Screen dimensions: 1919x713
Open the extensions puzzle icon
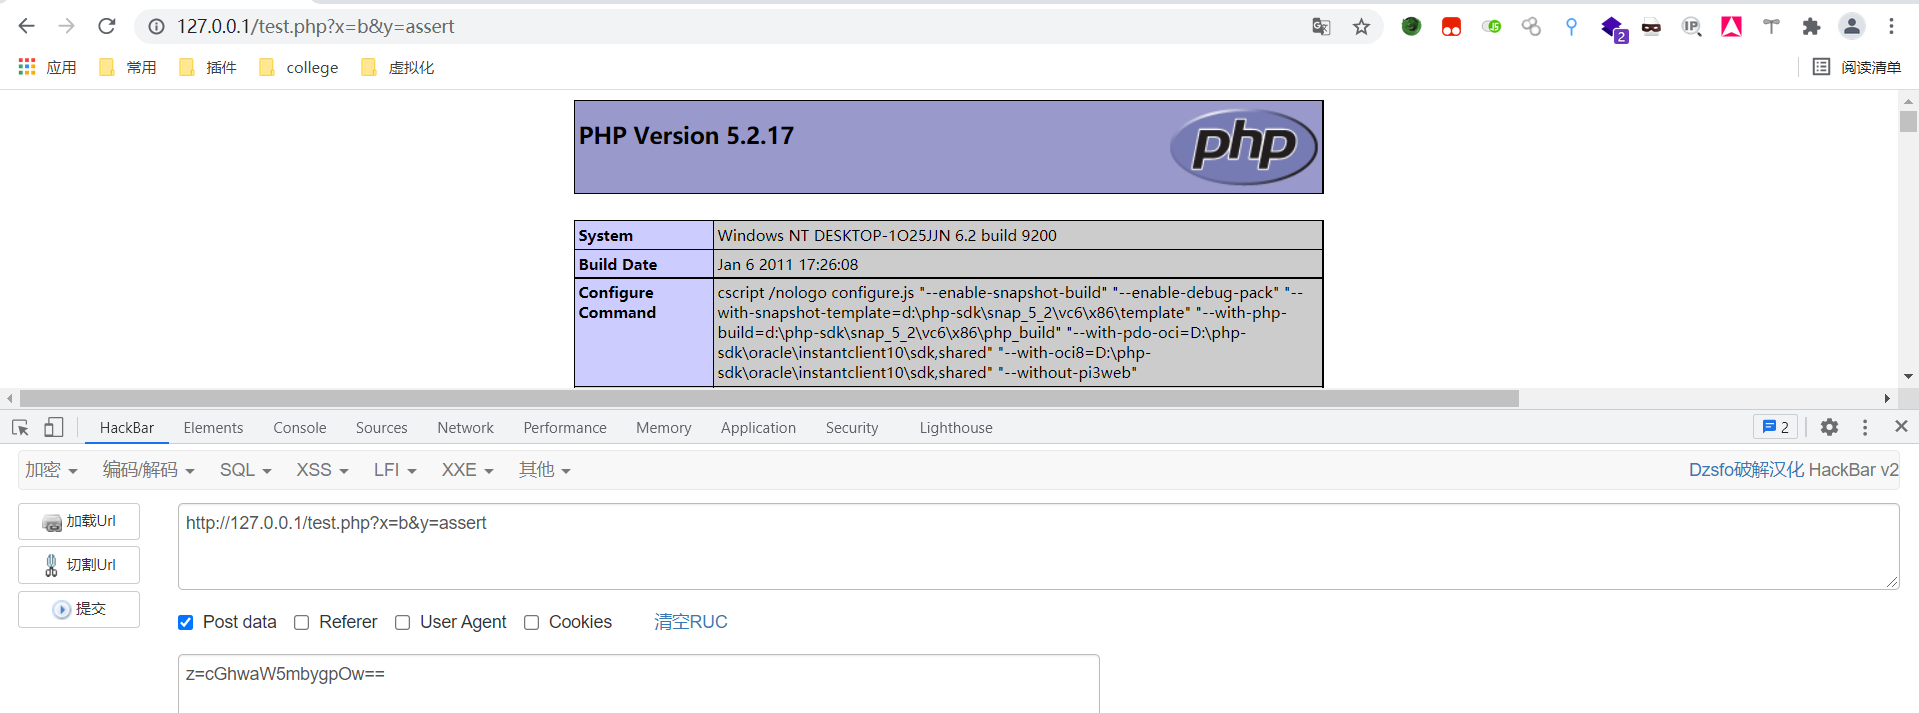1811,27
